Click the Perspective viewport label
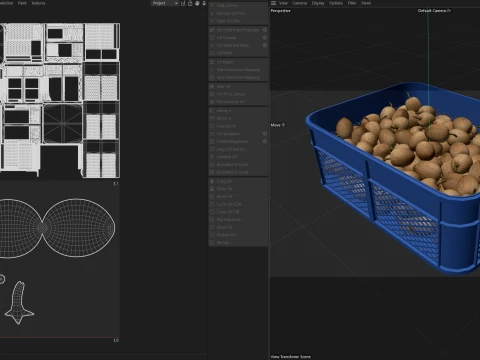This screenshot has width=480, height=360. coord(280,11)
